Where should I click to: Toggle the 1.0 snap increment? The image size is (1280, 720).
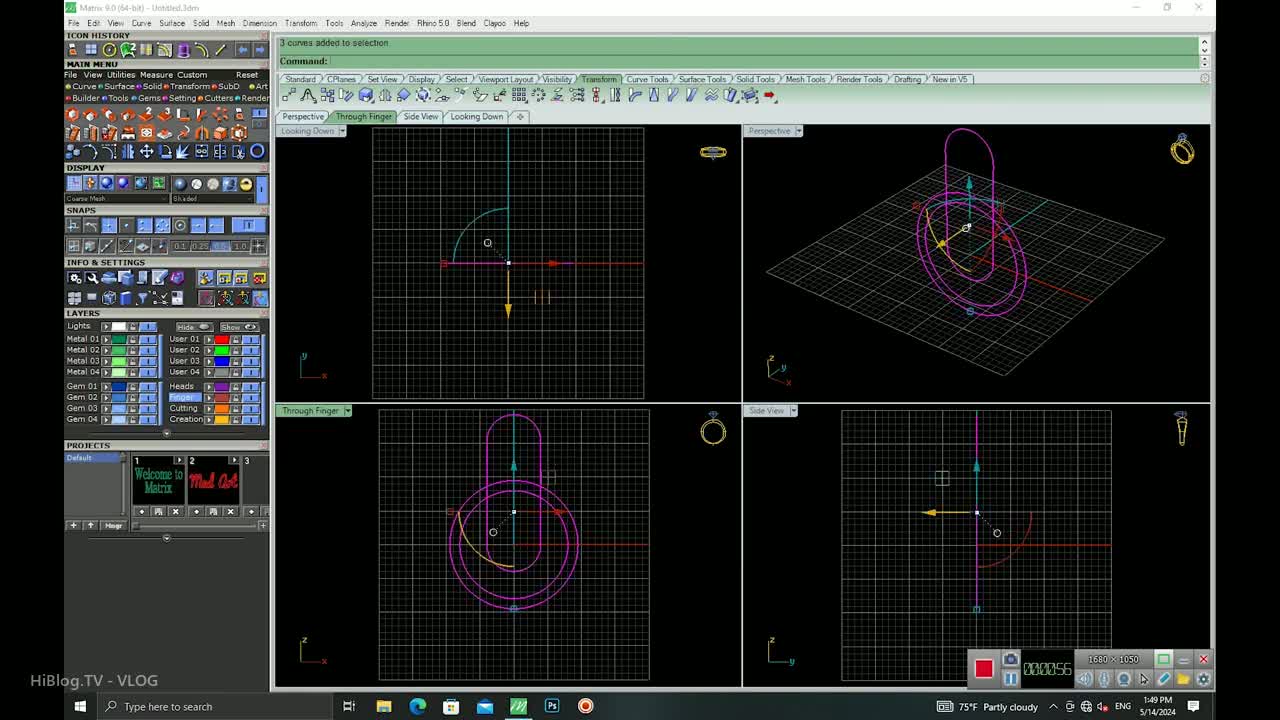[x=240, y=246]
